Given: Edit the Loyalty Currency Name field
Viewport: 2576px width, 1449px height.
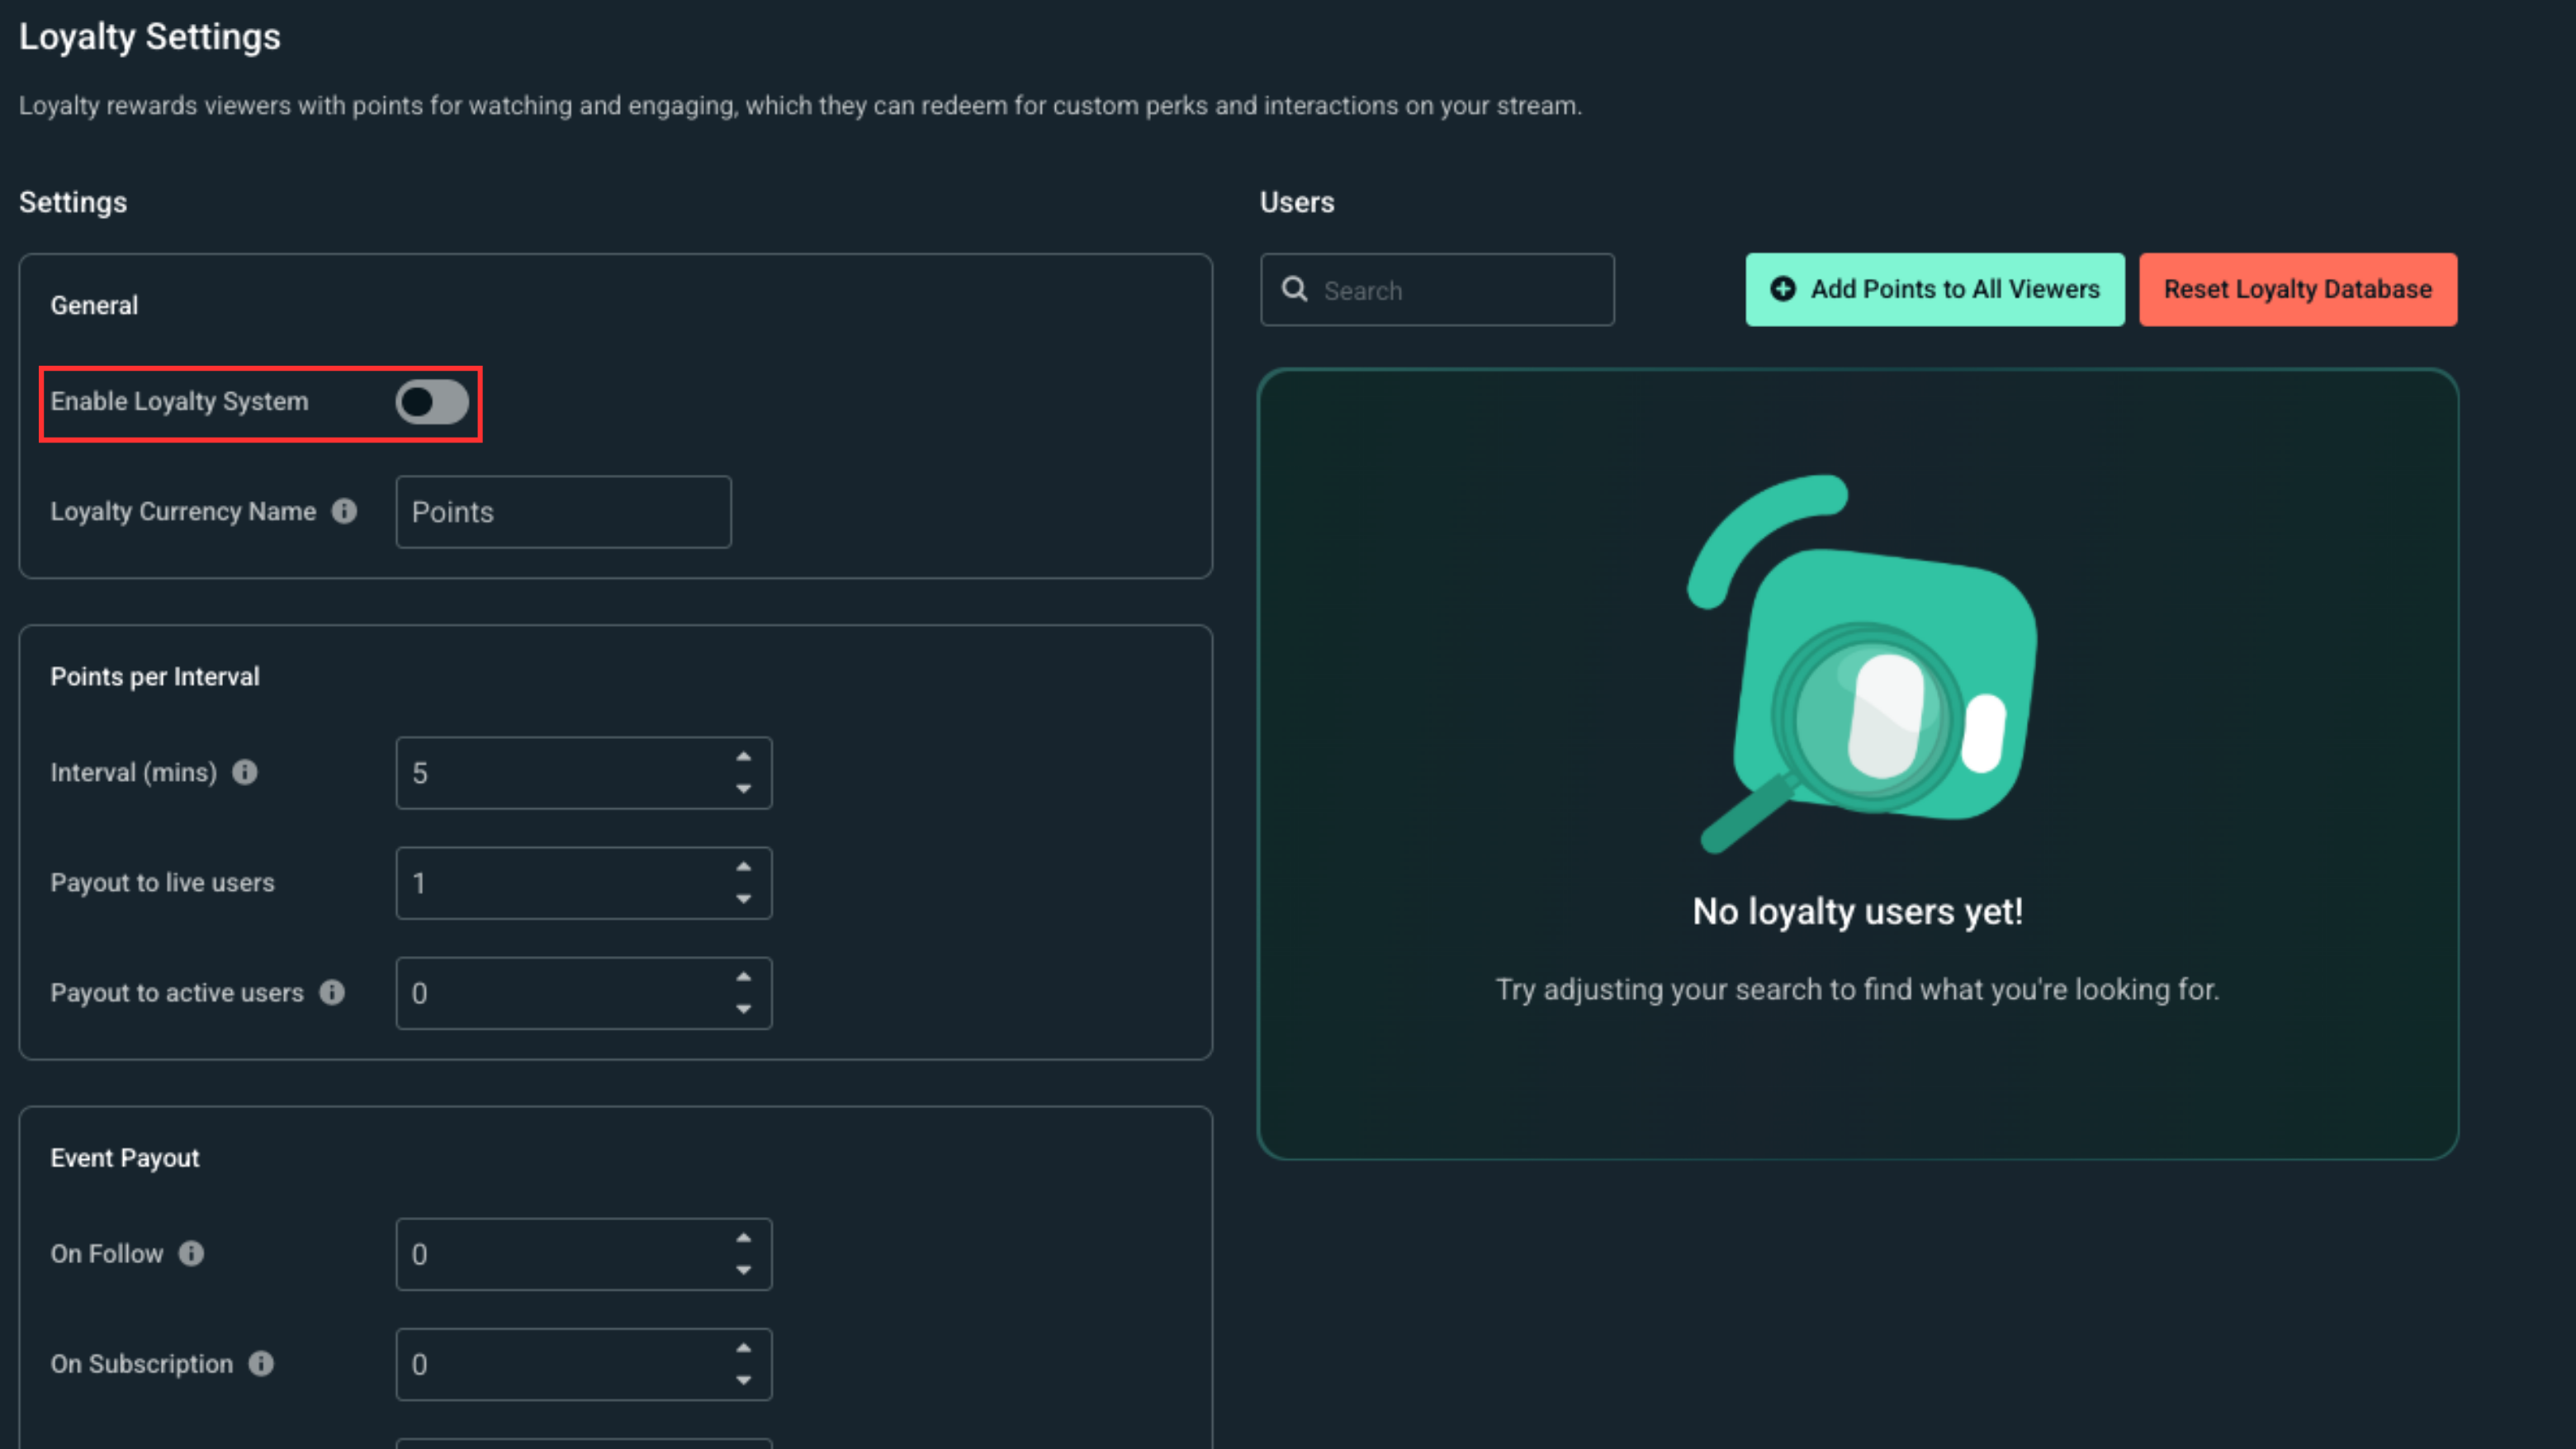Looking at the screenshot, I should tap(563, 512).
